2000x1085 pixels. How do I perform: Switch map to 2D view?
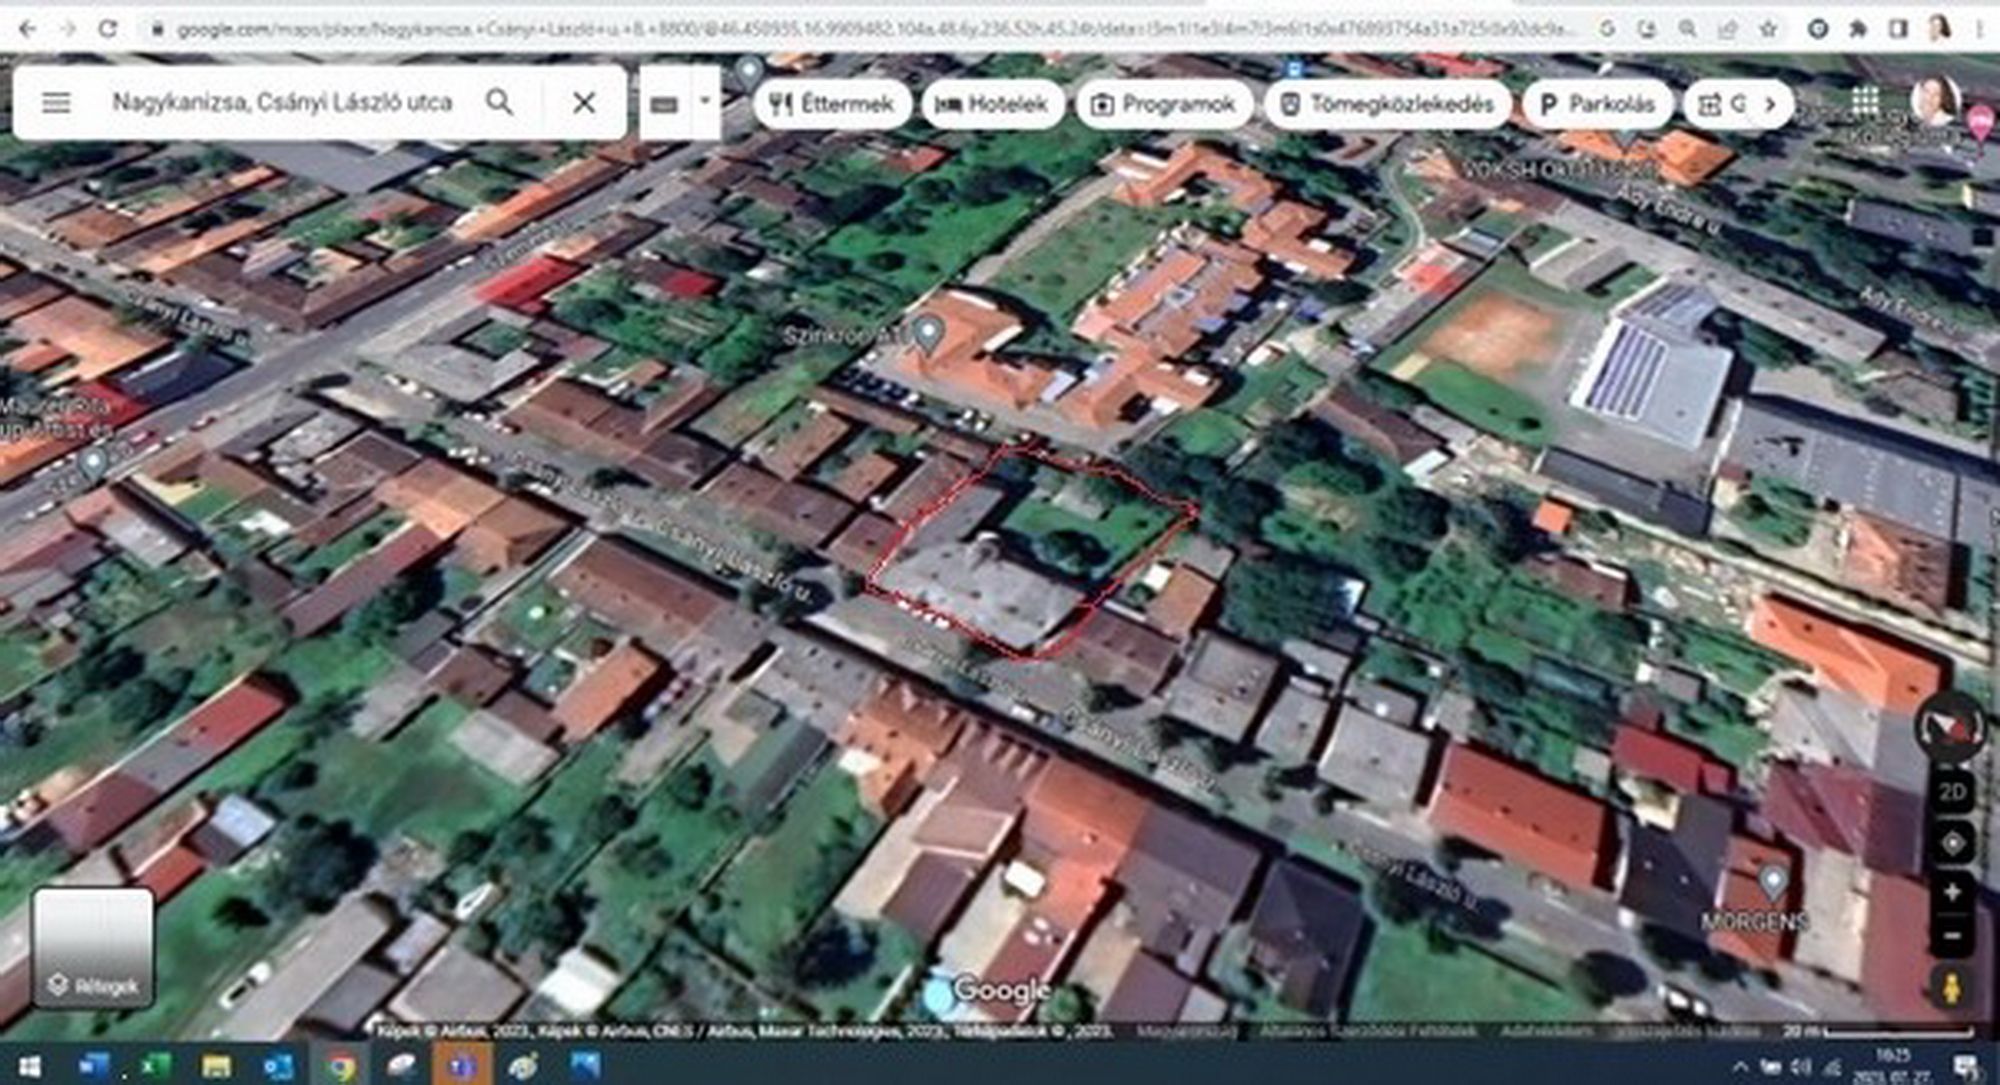(1952, 792)
